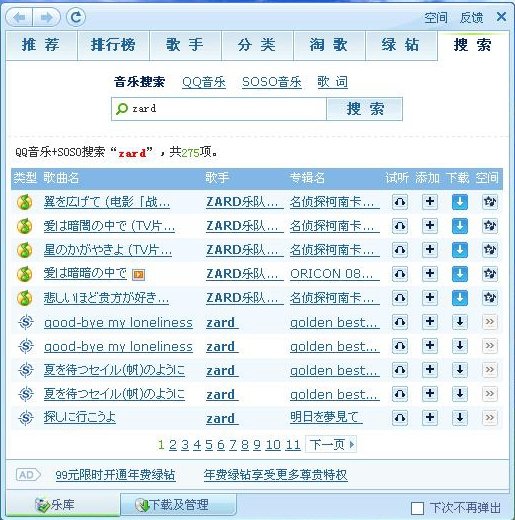
Task: Switch to the 乐库 bottom tab
Action: pos(63,505)
